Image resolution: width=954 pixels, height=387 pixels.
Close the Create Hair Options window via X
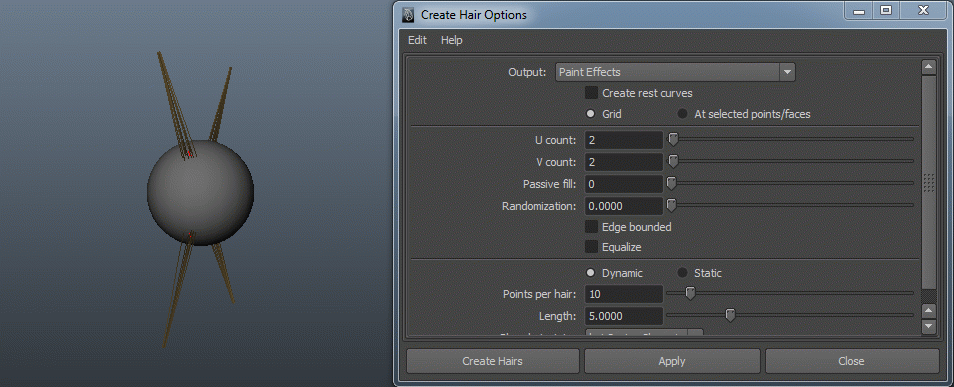click(923, 10)
